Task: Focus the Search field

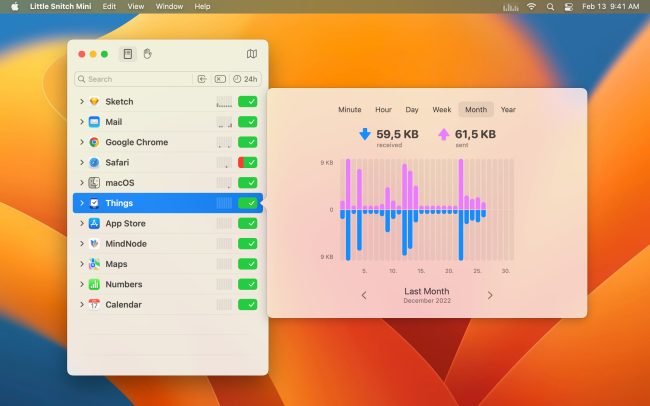Action: point(135,79)
